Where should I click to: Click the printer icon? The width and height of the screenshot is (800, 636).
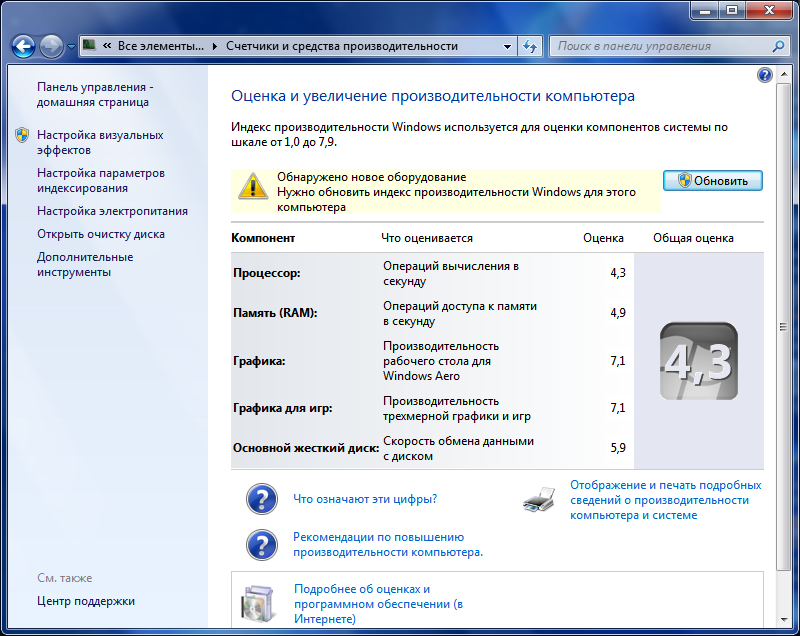point(539,499)
